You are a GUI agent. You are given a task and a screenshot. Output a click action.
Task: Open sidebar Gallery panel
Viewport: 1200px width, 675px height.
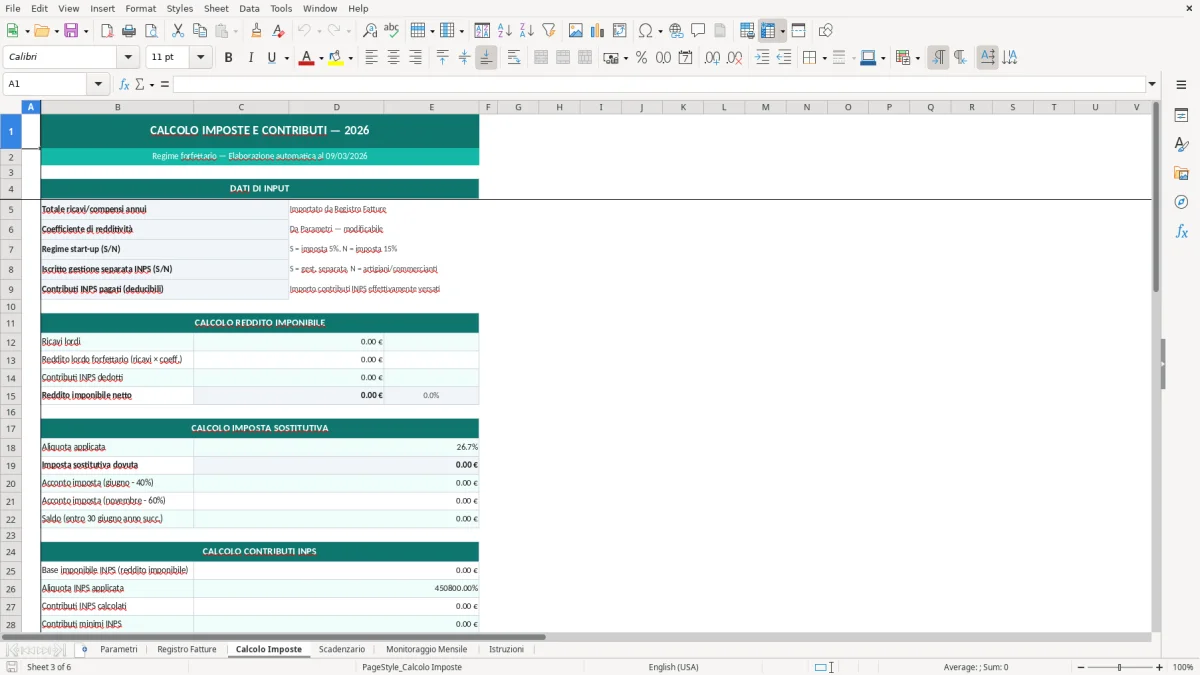point(1181,173)
